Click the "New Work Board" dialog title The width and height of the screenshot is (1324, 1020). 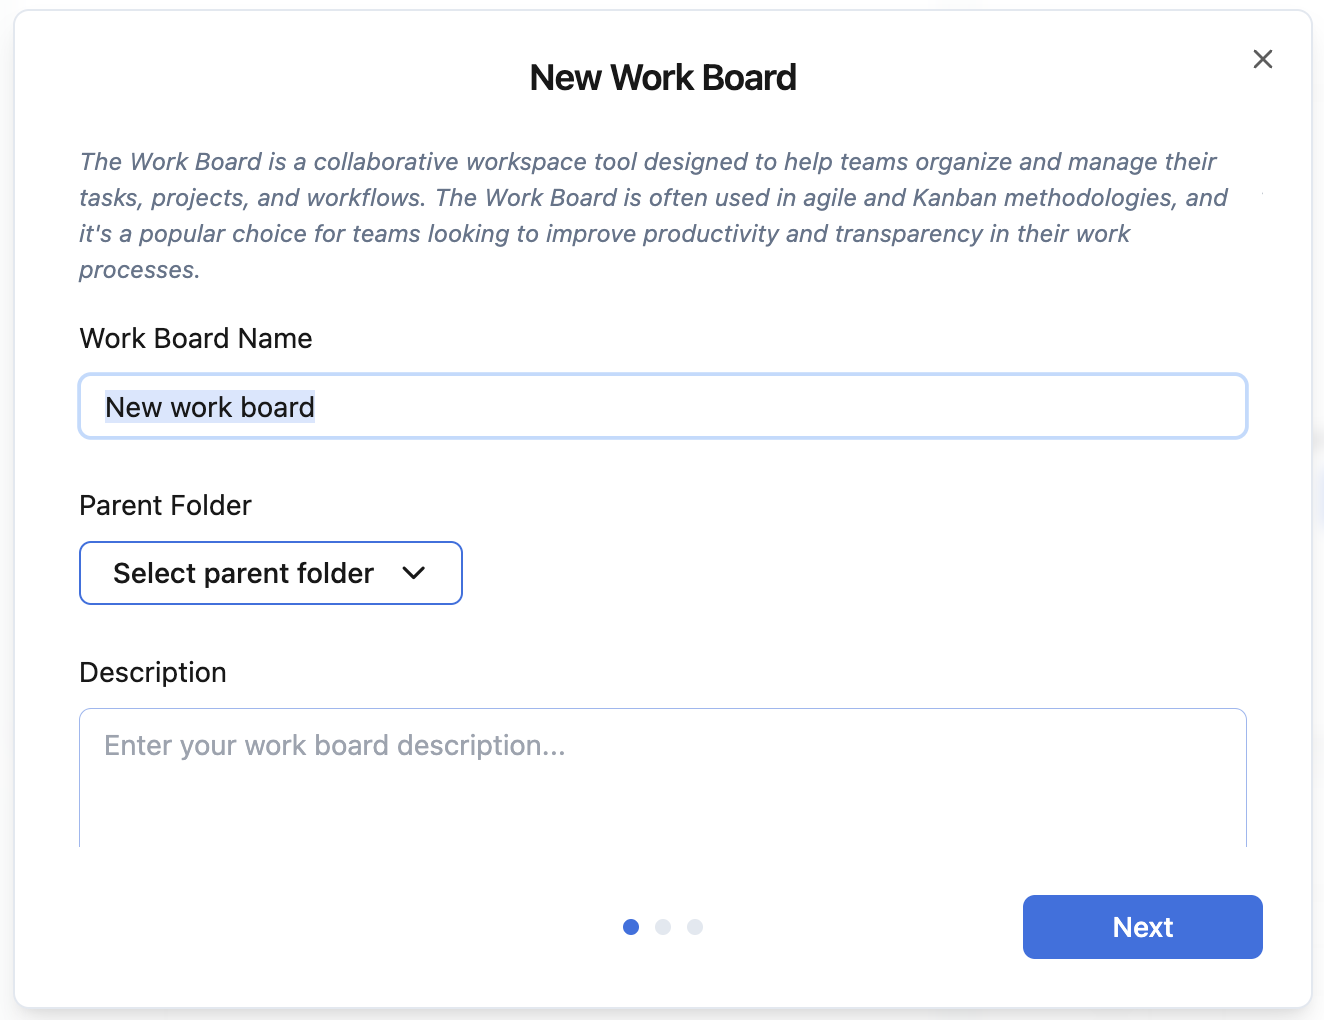click(x=663, y=78)
